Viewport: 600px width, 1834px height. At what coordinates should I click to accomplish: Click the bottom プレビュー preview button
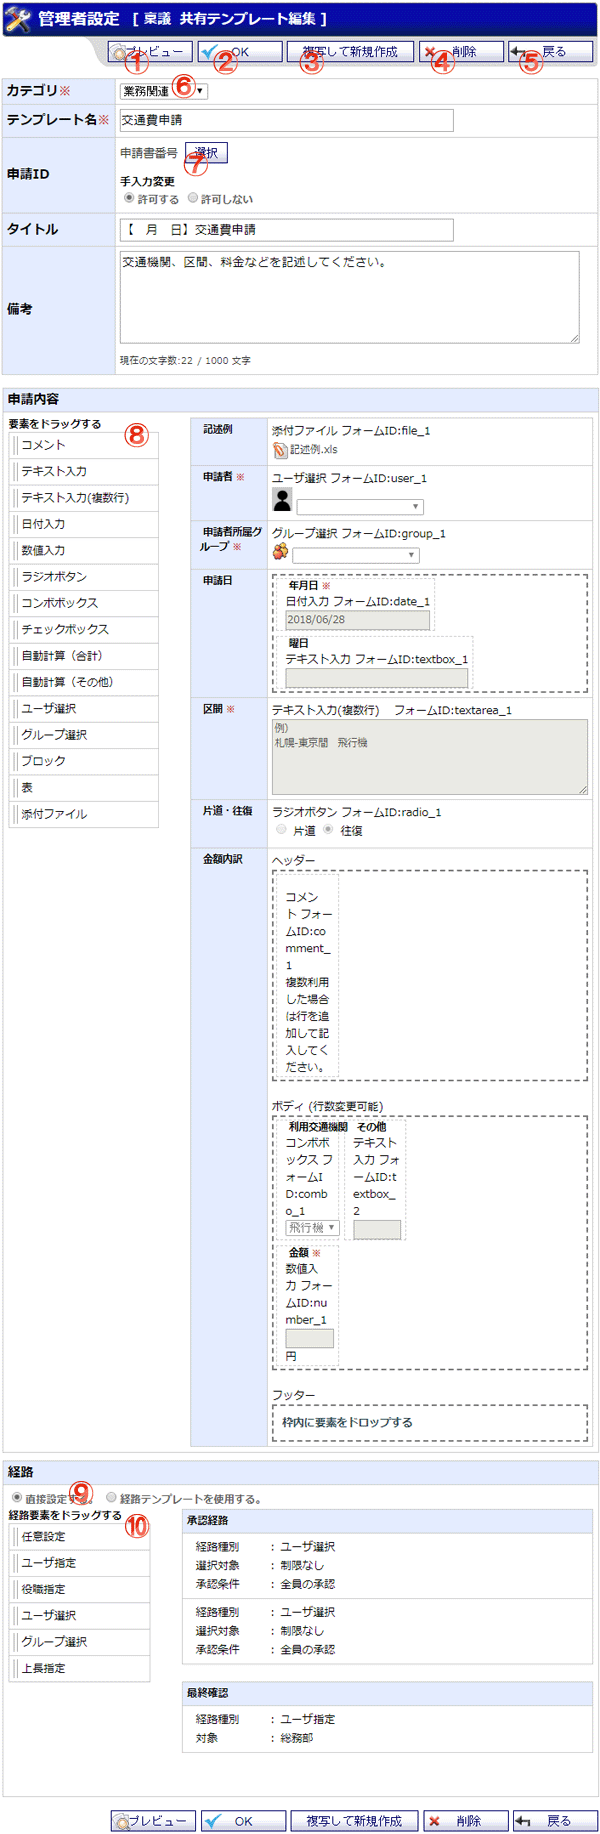[154, 1821]
